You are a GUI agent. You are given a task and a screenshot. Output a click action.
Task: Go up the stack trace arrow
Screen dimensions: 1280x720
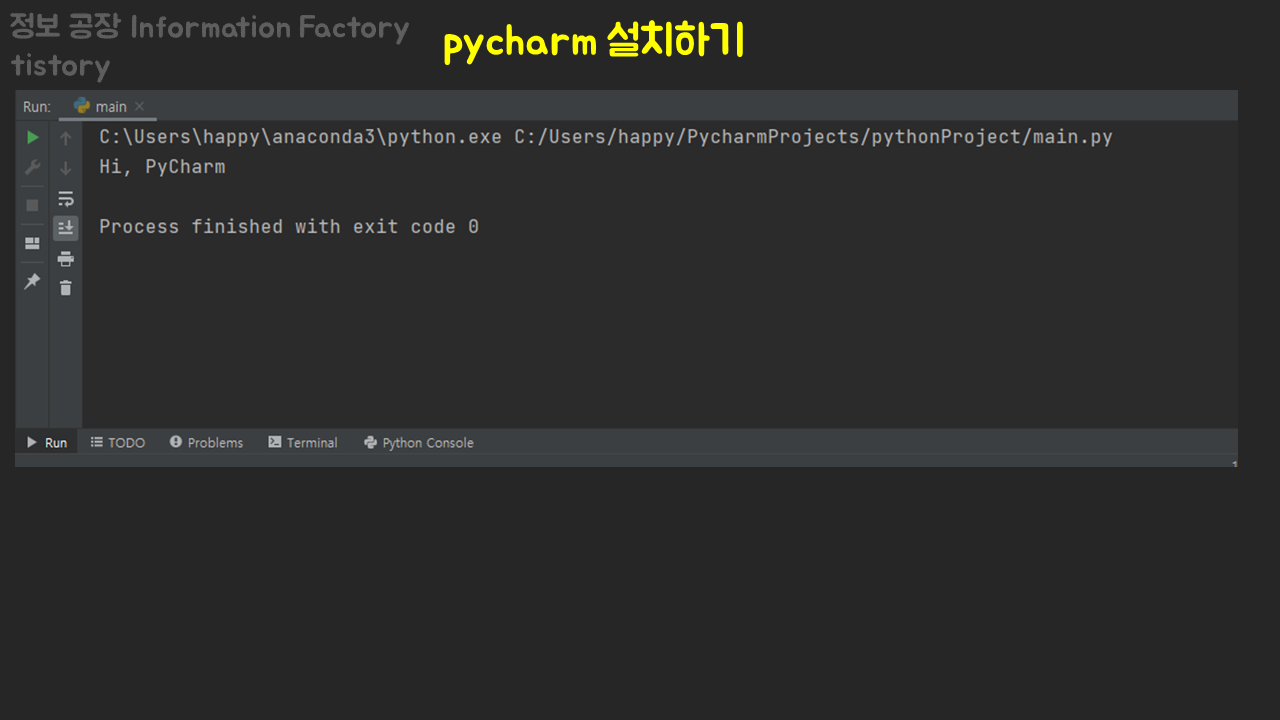click(x=66, y=138)
